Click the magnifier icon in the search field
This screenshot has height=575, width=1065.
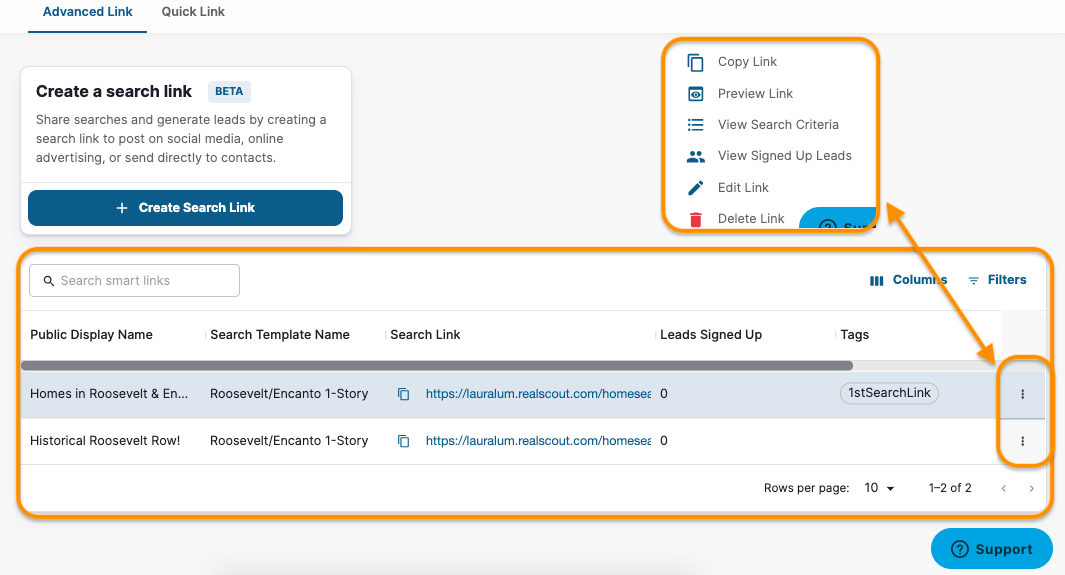(49, 281)
